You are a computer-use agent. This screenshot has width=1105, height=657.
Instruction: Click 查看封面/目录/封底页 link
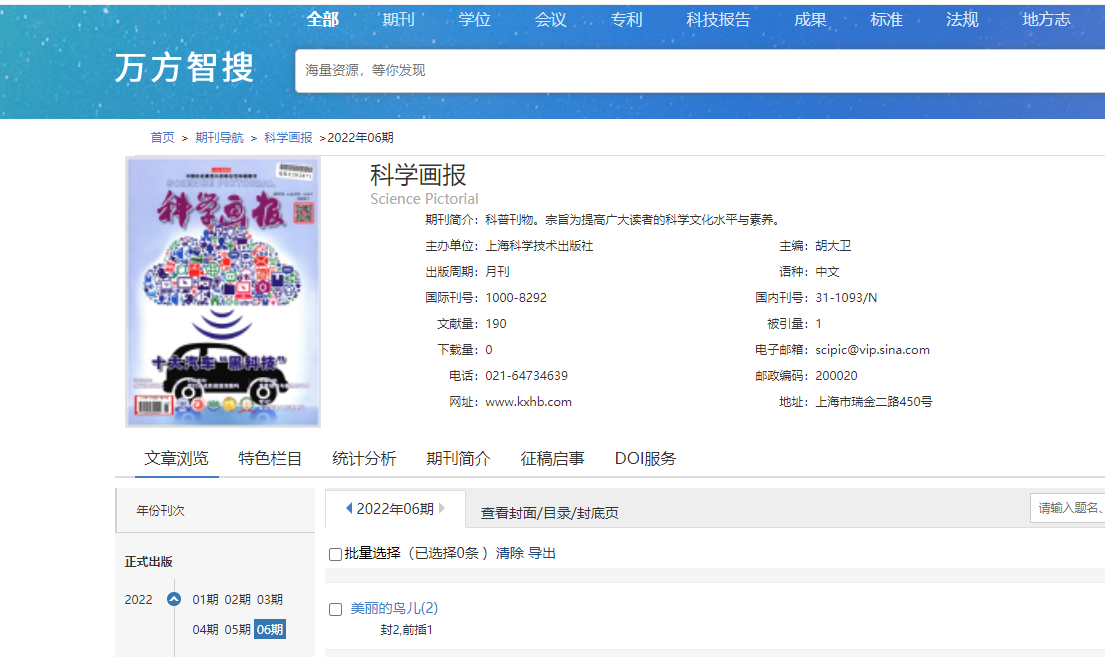(549, 513)
